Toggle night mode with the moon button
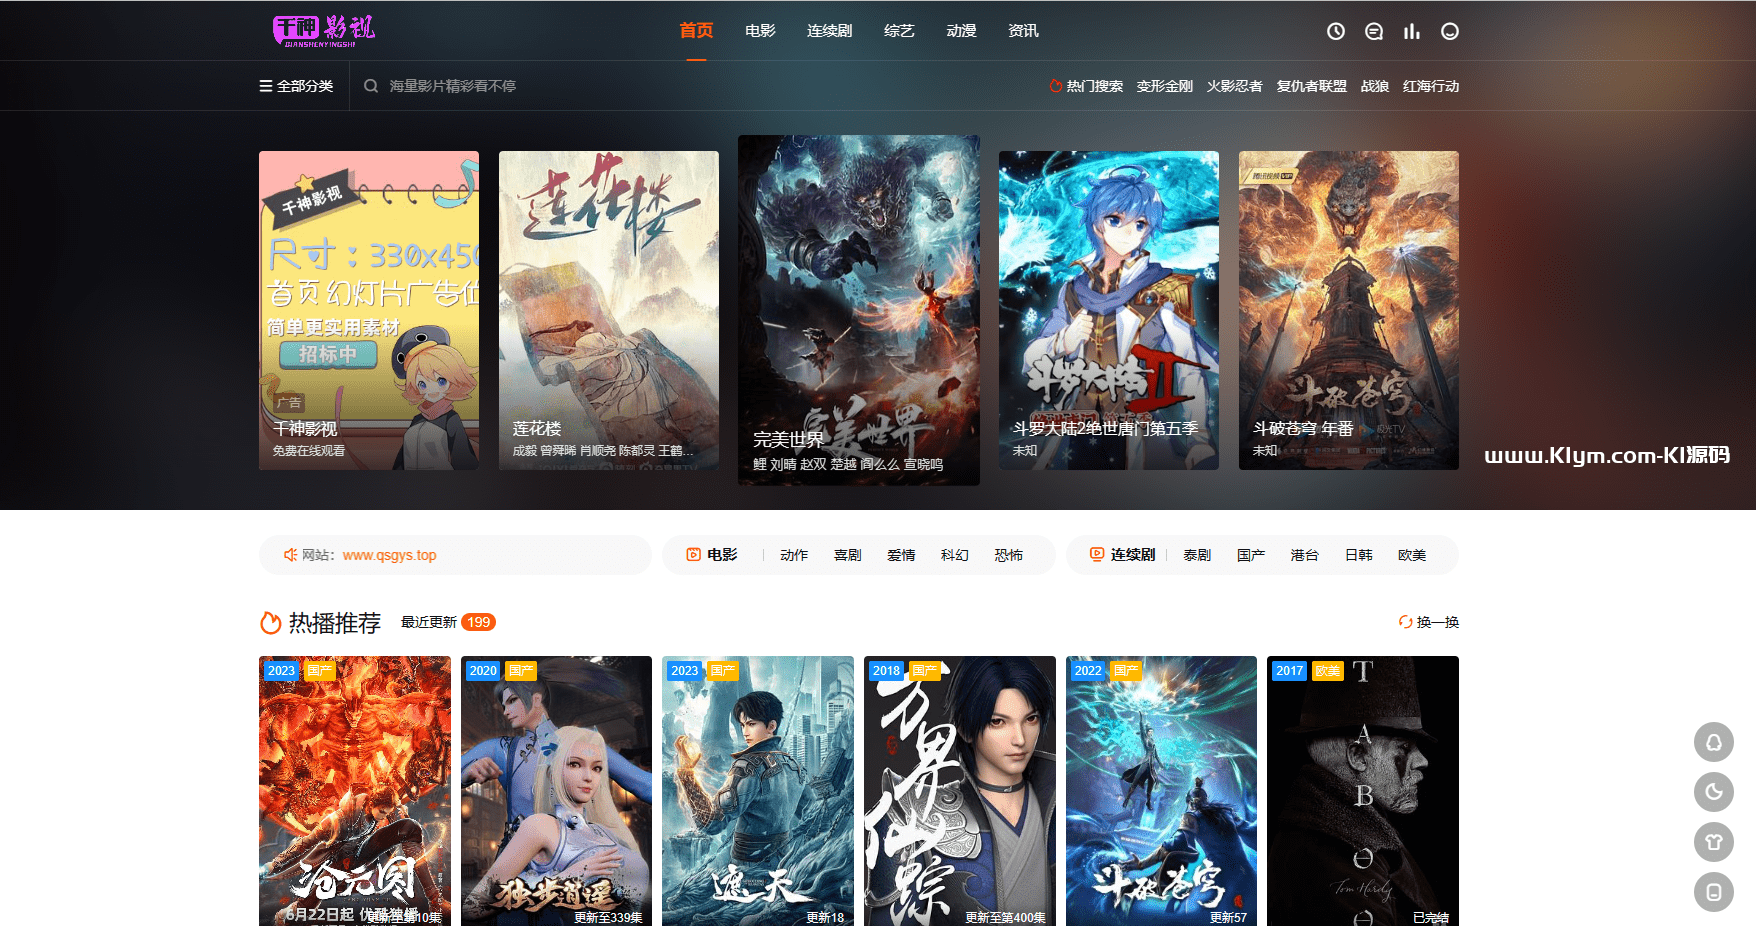 1713,792
